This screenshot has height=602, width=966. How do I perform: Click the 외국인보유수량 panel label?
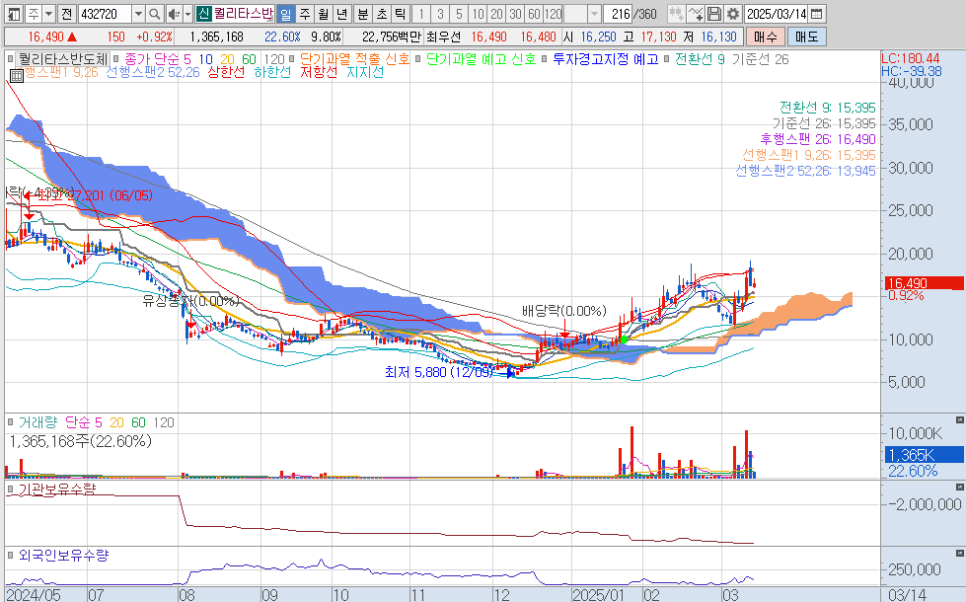click(x=63, y=555)
